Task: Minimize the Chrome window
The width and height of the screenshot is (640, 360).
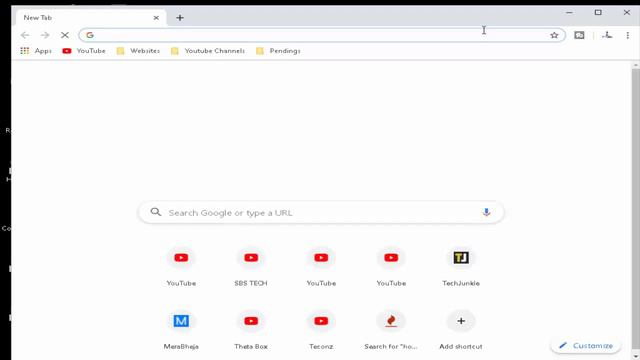Action: tap(569, 13)
